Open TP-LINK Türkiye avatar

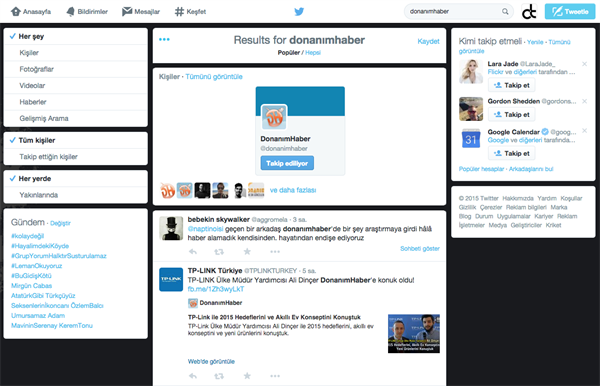(171, 279)
